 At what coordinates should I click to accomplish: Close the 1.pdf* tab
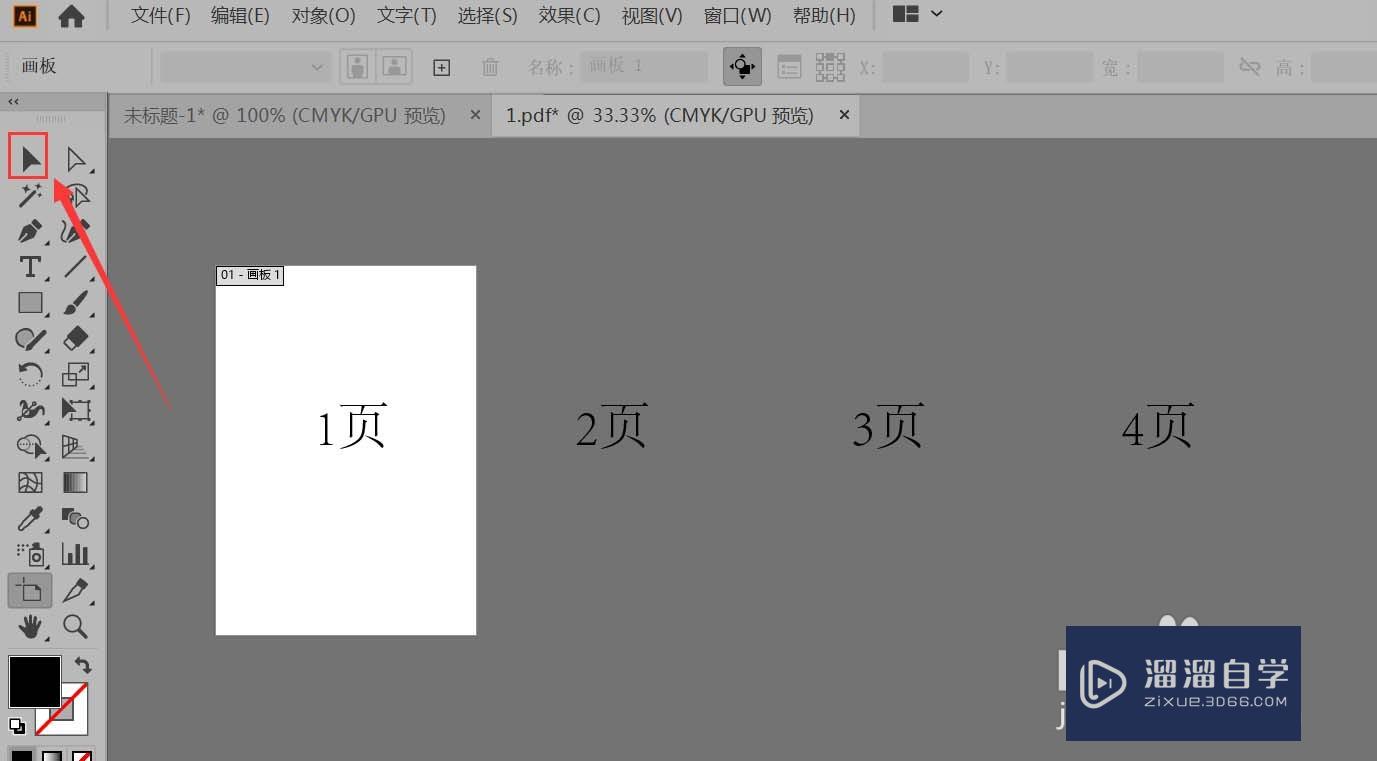pos(844,115)
